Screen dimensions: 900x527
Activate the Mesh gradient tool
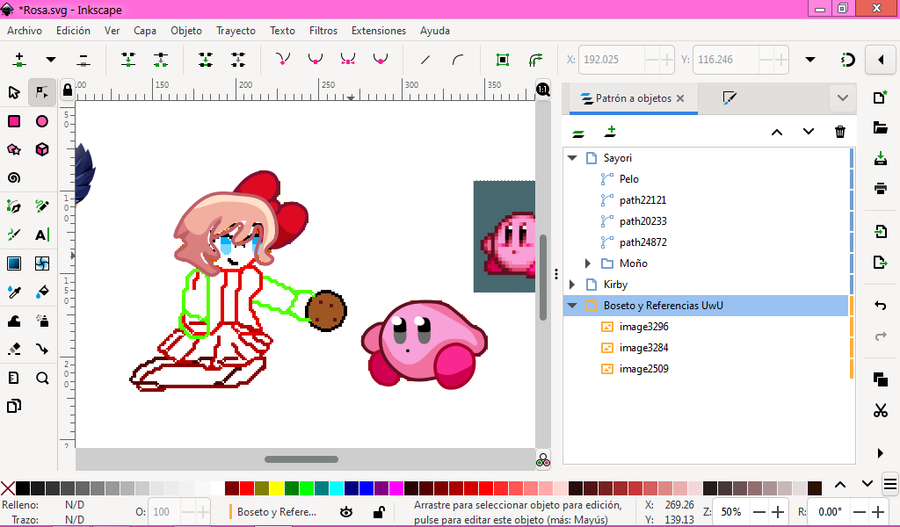tap(42, 264)
